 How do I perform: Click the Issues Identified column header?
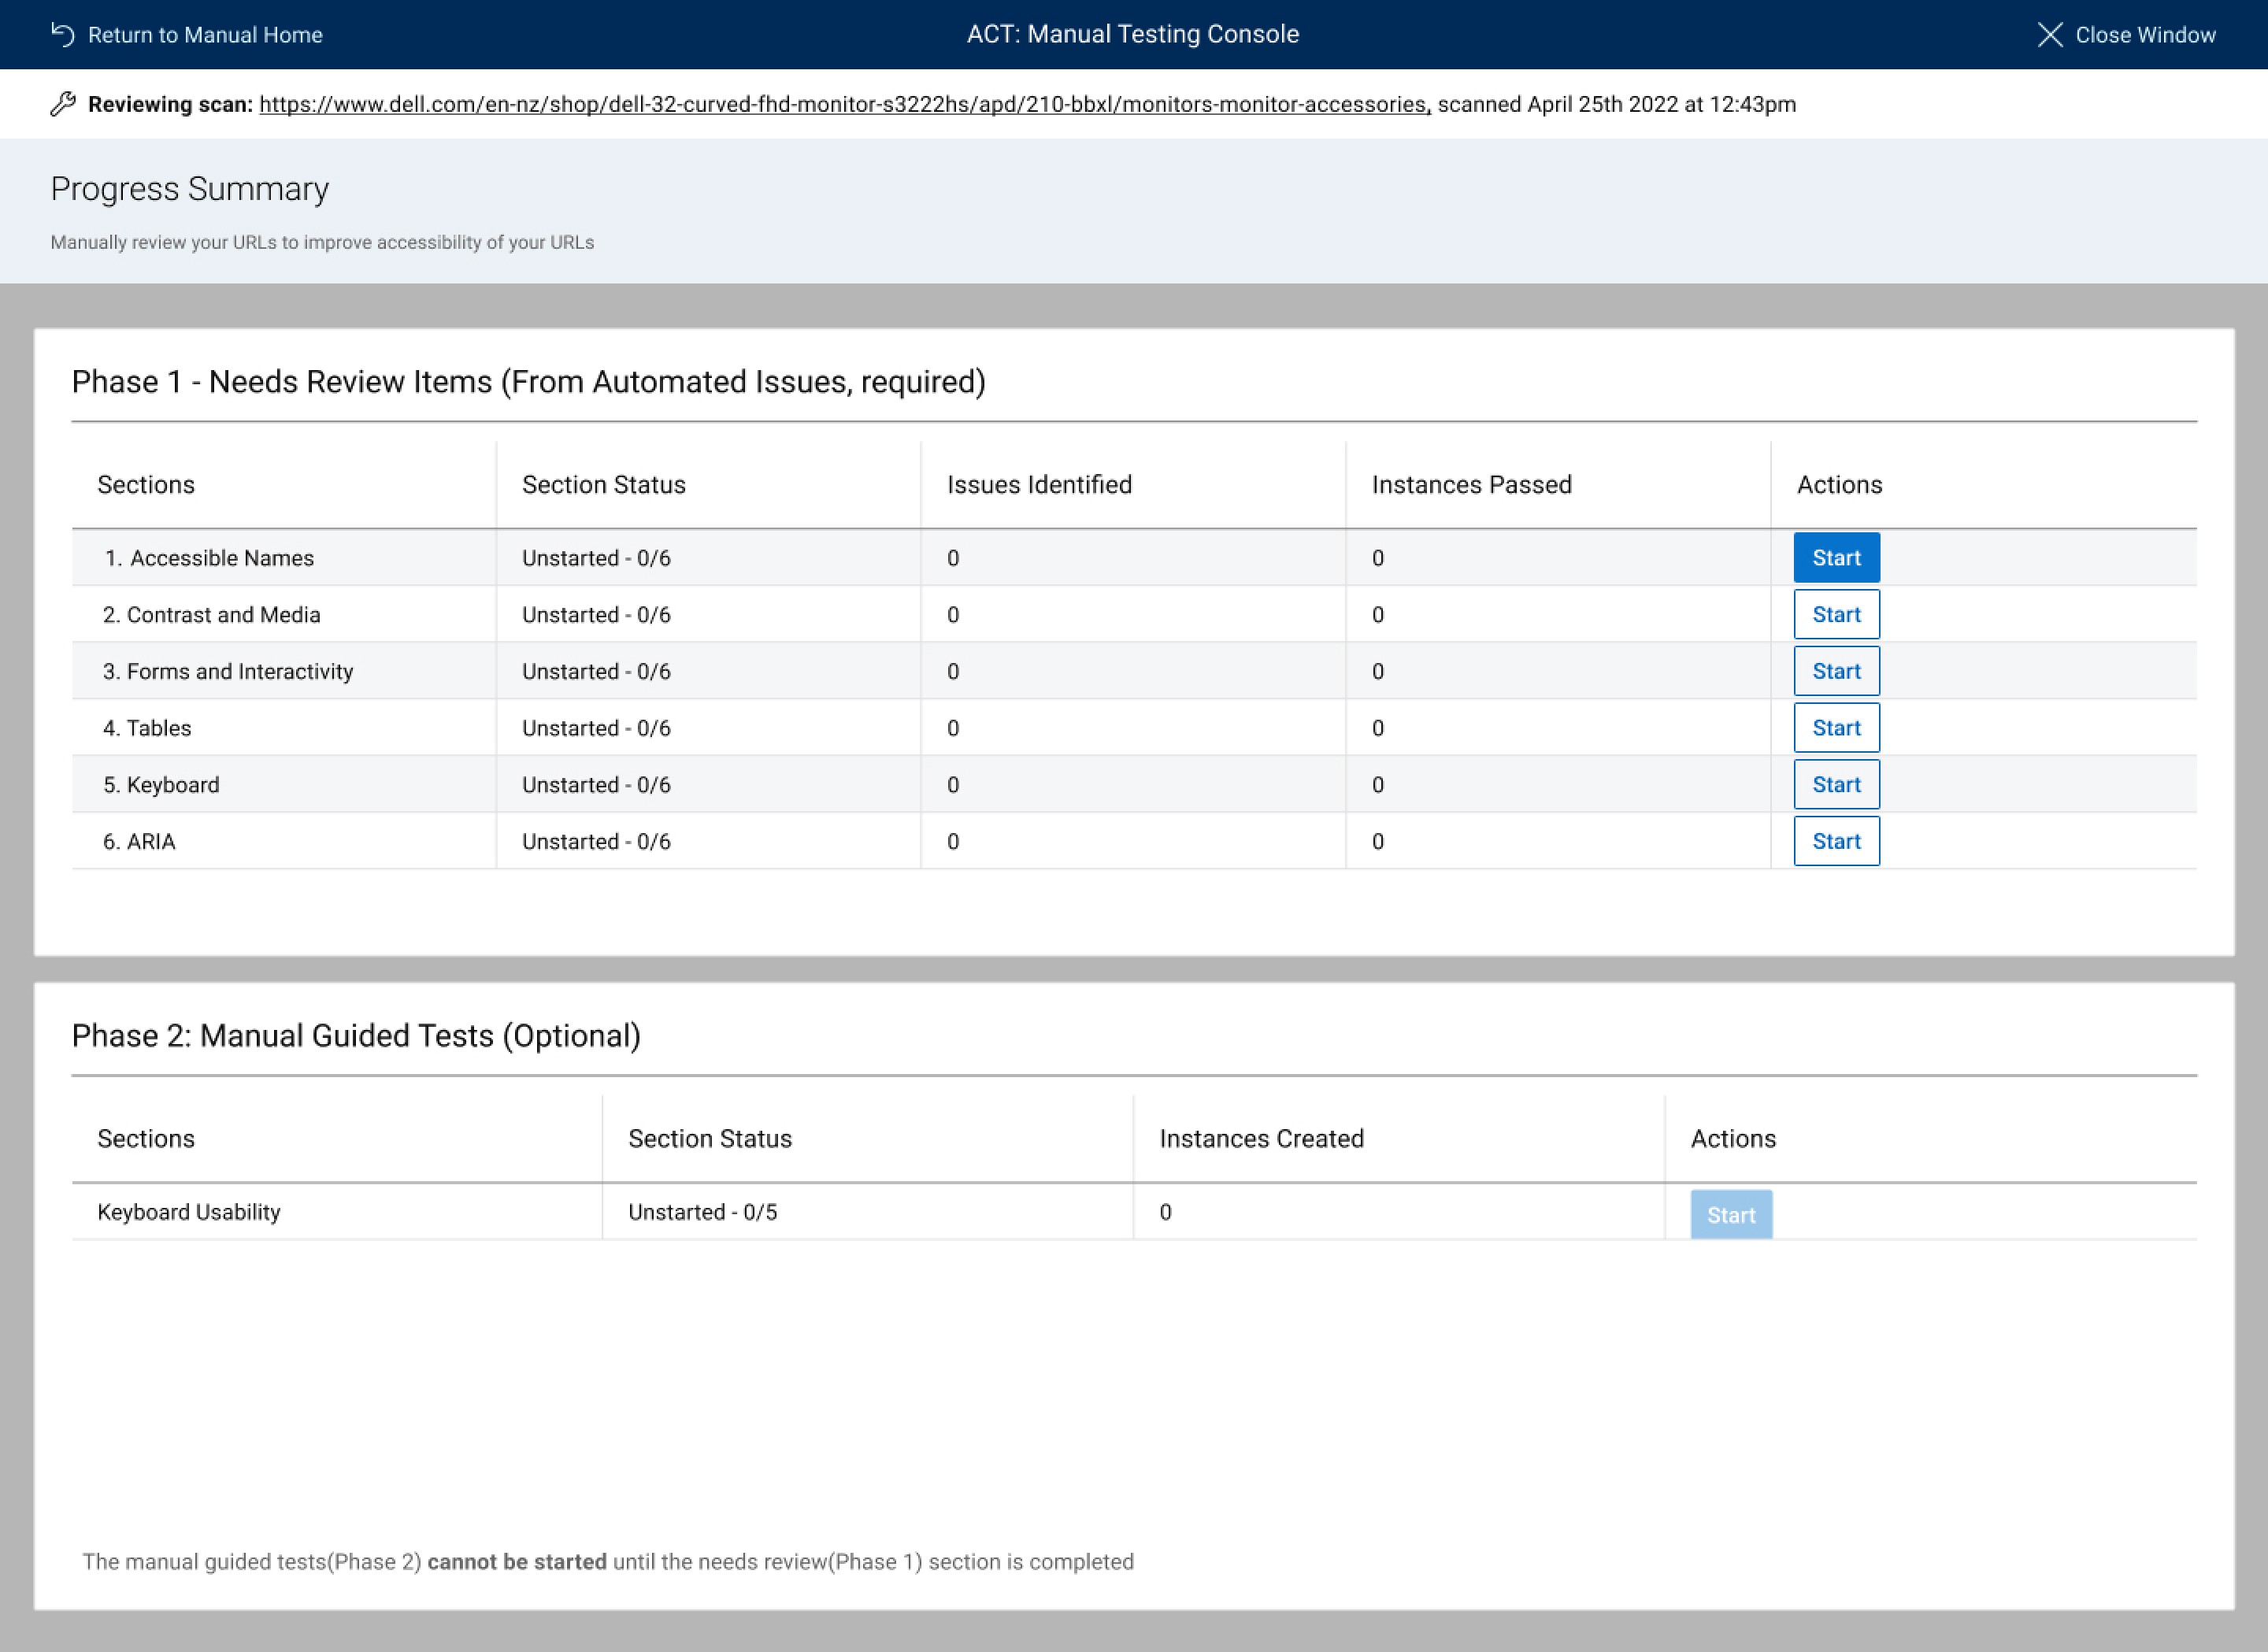pyautogui.click(x=1039, y=485)
